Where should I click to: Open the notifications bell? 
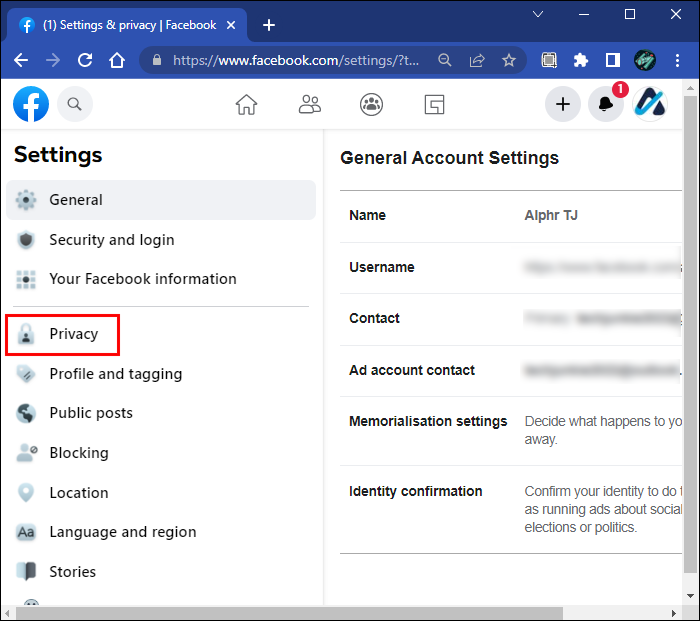click(605, 104)
